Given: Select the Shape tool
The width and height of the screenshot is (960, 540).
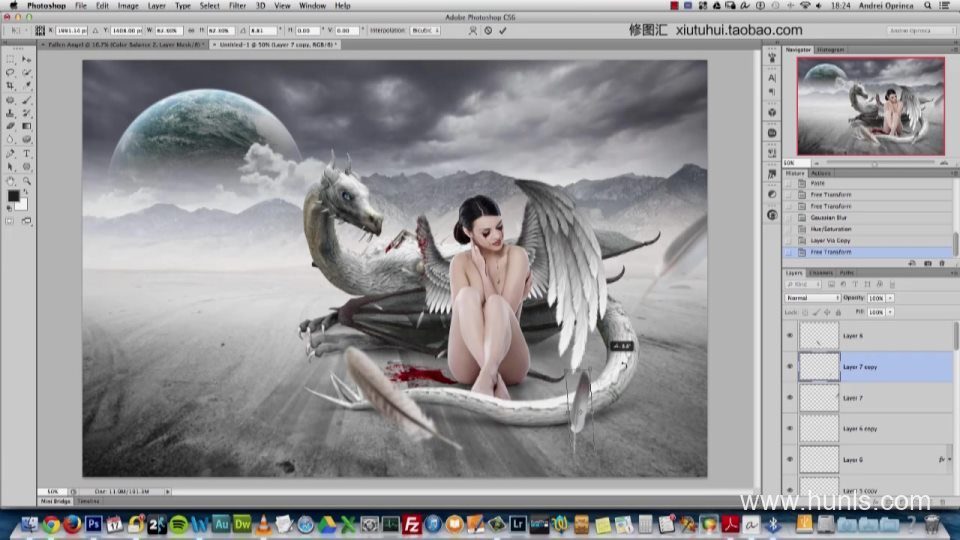Looking at the screenshot, I should tap(26, 167).
